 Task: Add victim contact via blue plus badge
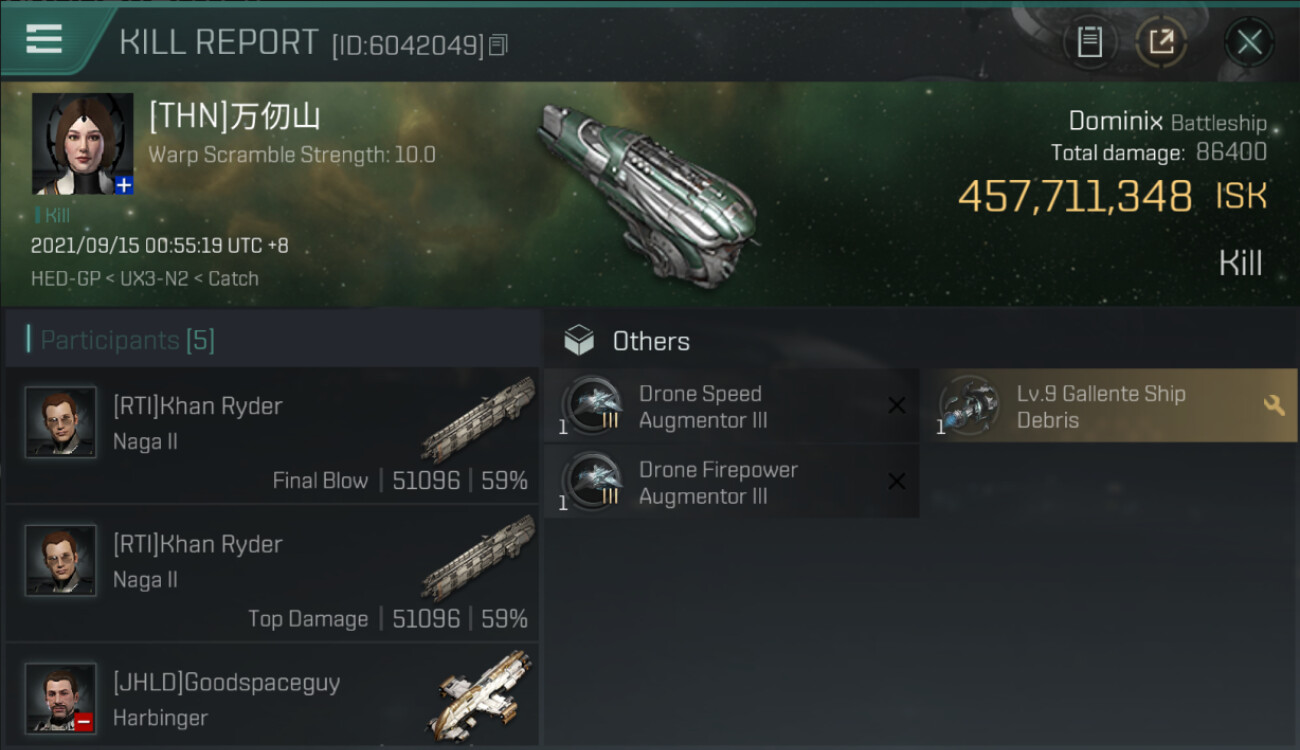pos(124,185)
